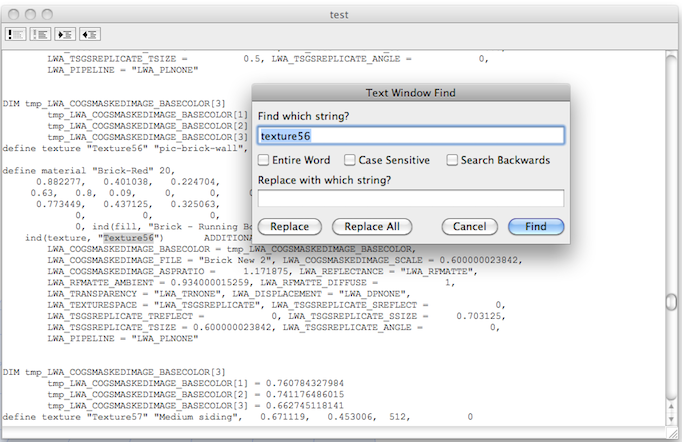
Task: Click the resize grip of test window
Action: click(x=672, y=433)
